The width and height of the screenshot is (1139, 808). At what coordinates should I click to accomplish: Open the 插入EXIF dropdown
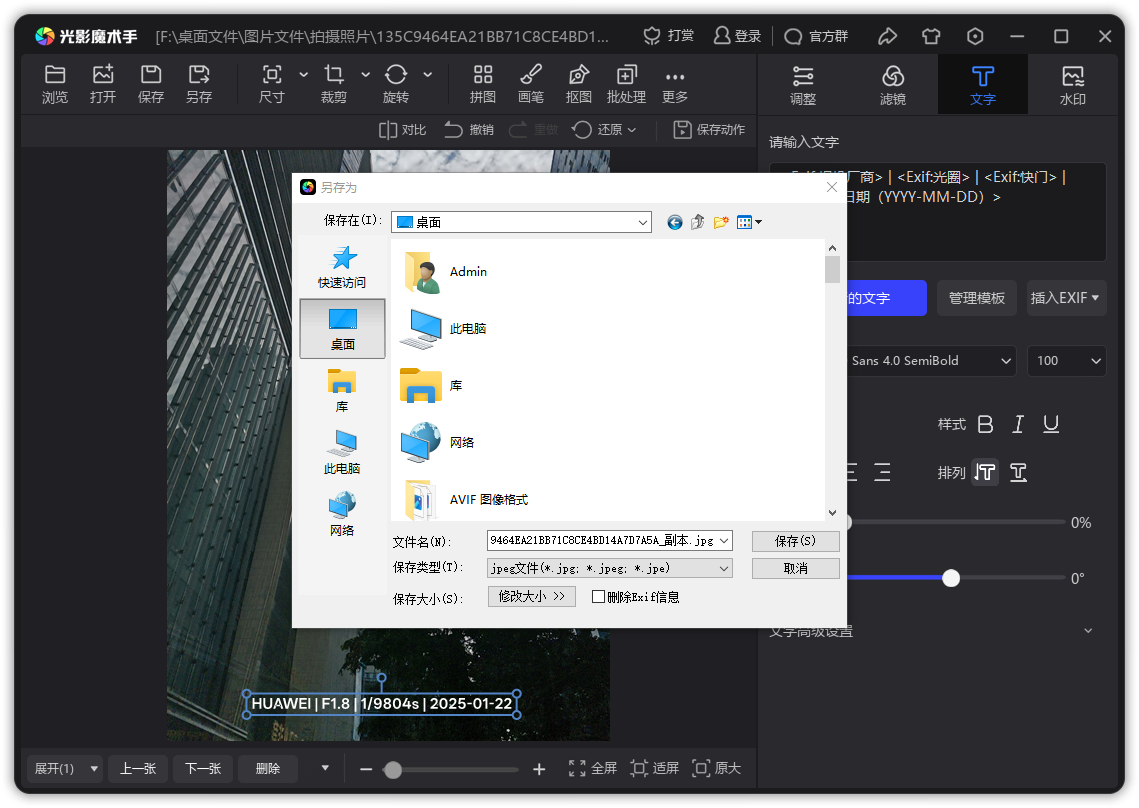[x=1066, y=298]
